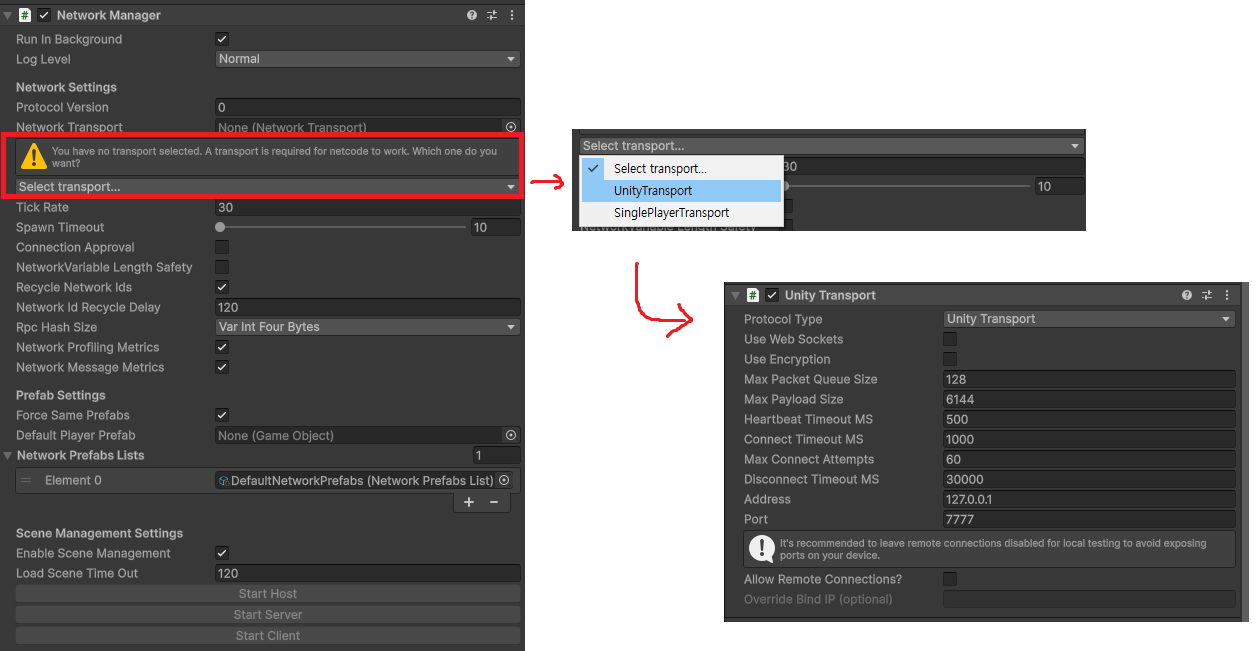Click Max Packet Queue Size field

pyautogui.click(x=1090, y=379)
